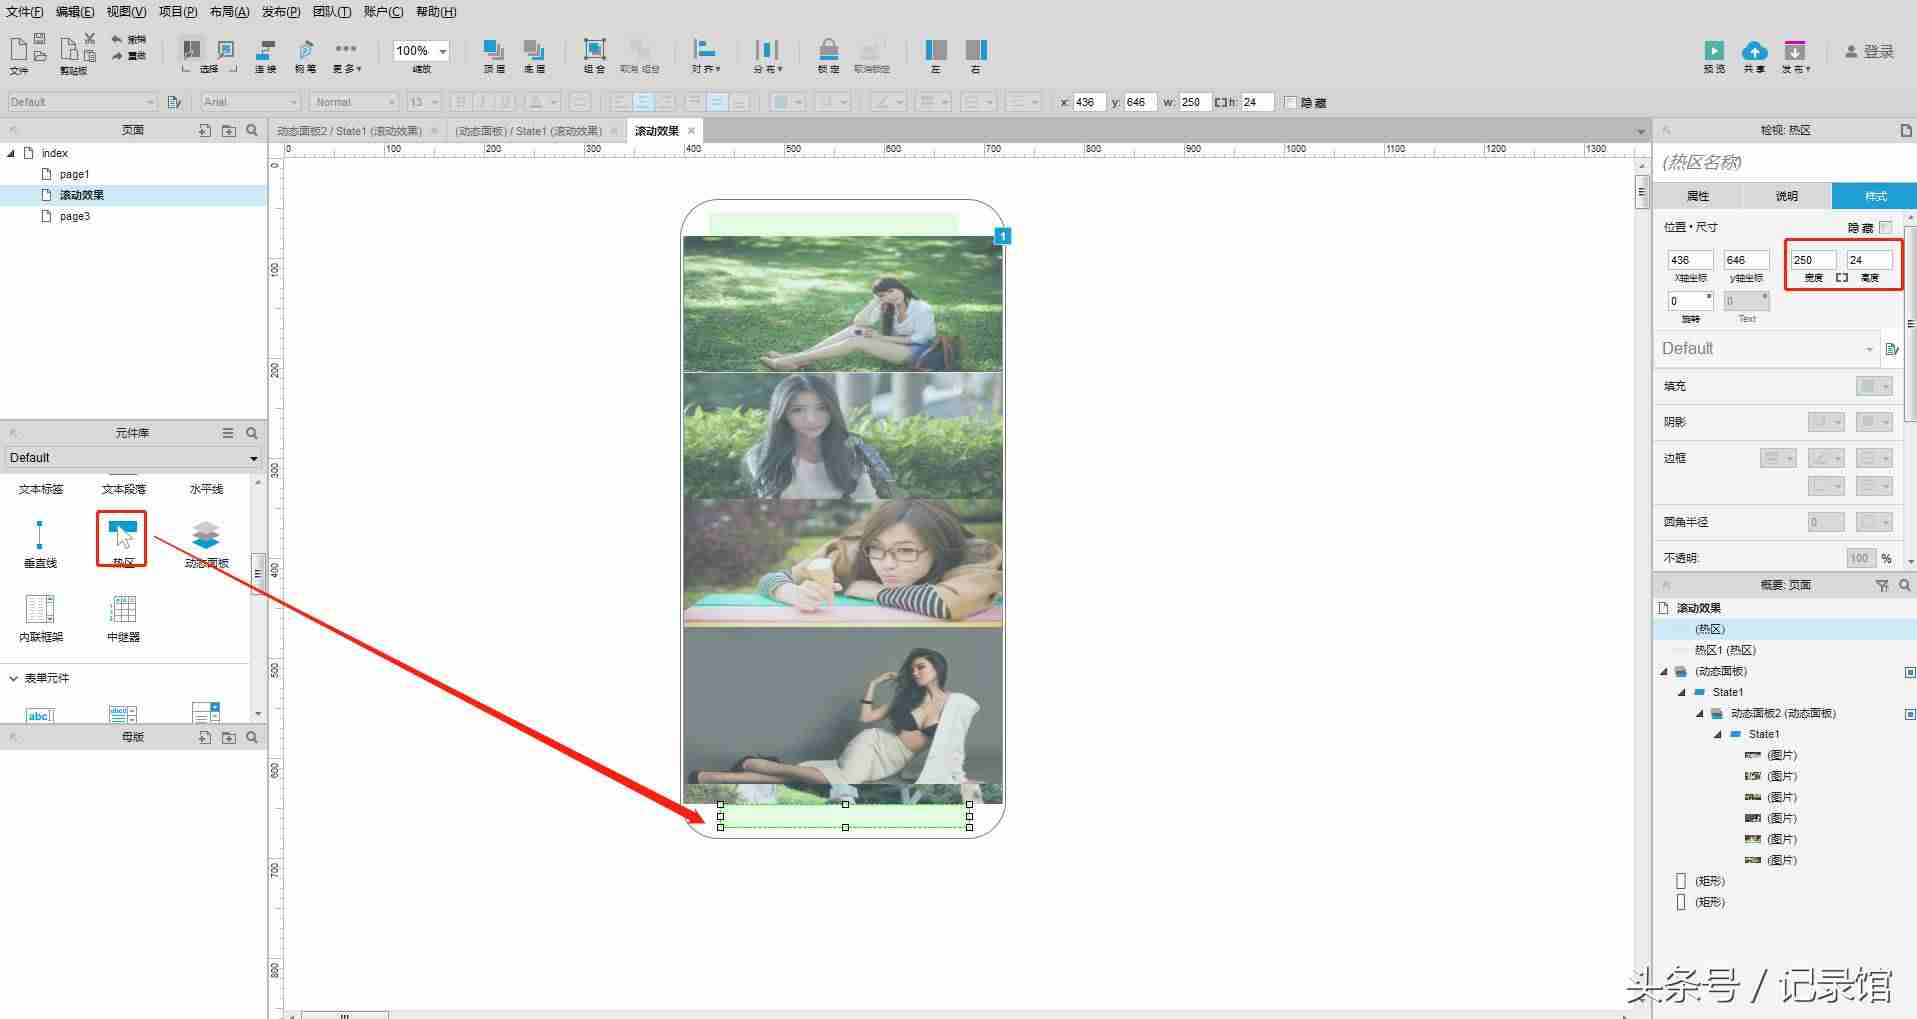
Task: Toggle the keep aspect ratio lock between 宽度 and 高度
Action: tap(1842, 277)
